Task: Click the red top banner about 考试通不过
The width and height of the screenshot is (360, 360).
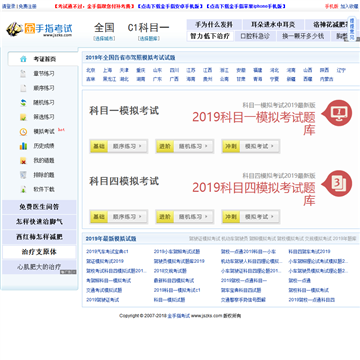Action: [94, 6]
